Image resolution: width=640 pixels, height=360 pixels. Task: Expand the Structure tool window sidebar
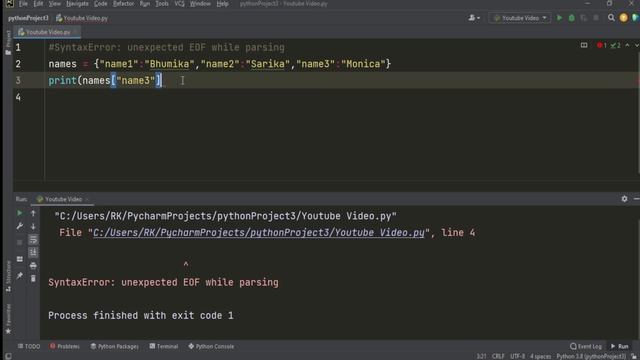click(x=8, y=276)
